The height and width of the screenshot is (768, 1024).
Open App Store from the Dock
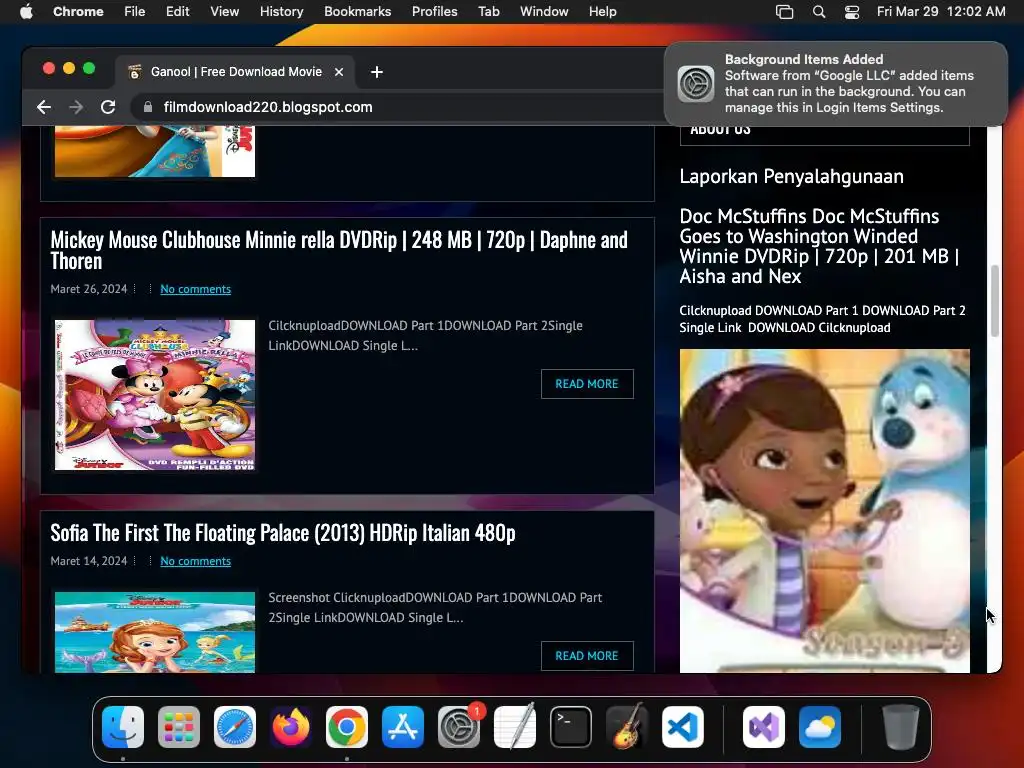pos(403,727)
